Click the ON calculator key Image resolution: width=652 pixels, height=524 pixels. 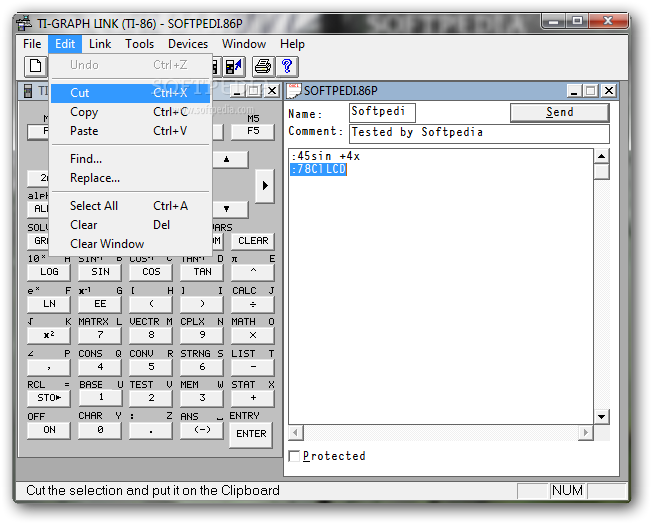pos(49,430)
